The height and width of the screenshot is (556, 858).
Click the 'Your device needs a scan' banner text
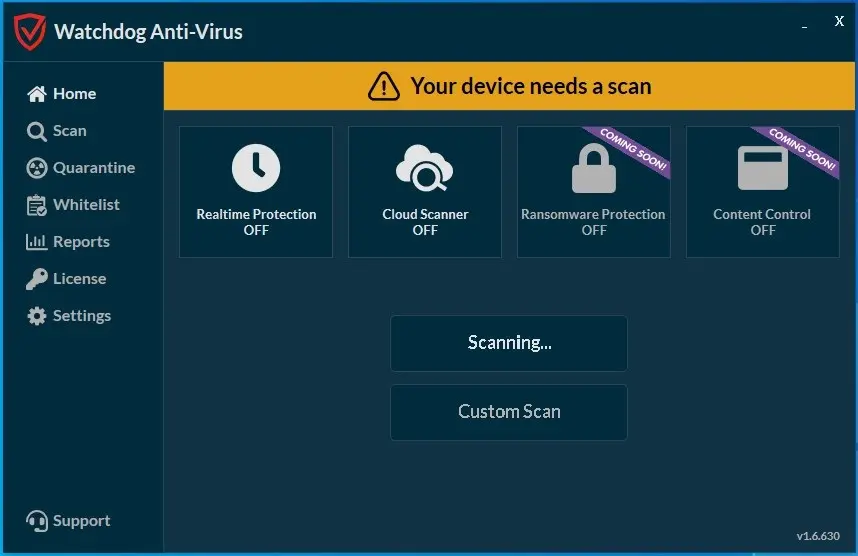click(x=531, y=86)
